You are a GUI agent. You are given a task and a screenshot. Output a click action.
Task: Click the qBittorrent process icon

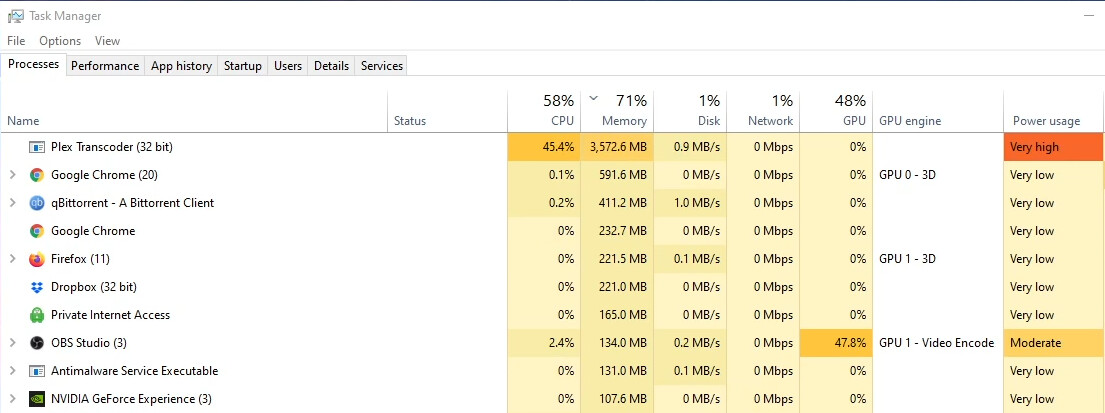coord(37,203)
